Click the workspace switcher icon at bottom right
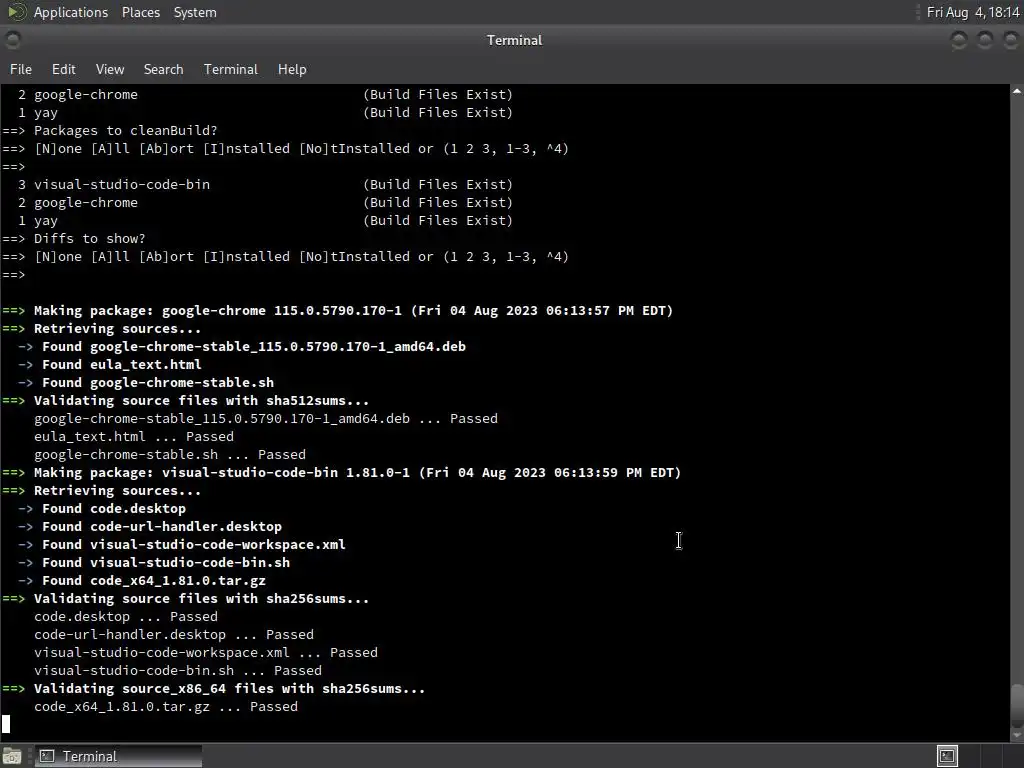 tap(947, 756)
